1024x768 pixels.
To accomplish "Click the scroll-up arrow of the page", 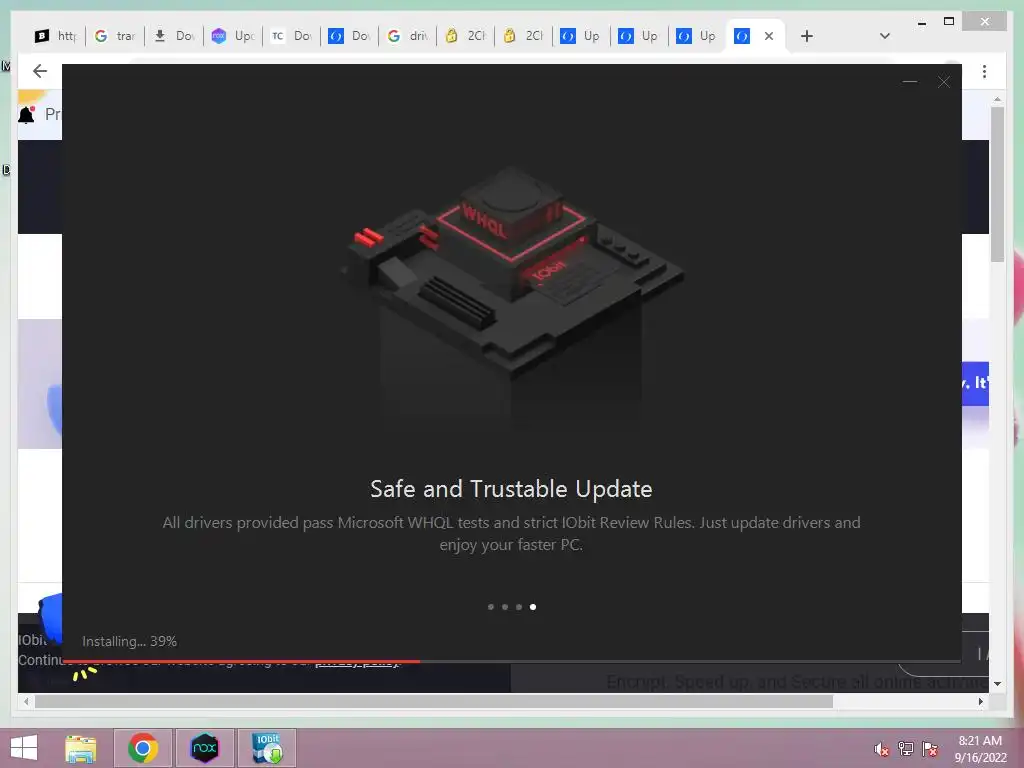I will pyautogui.click(x=997, y=99).
